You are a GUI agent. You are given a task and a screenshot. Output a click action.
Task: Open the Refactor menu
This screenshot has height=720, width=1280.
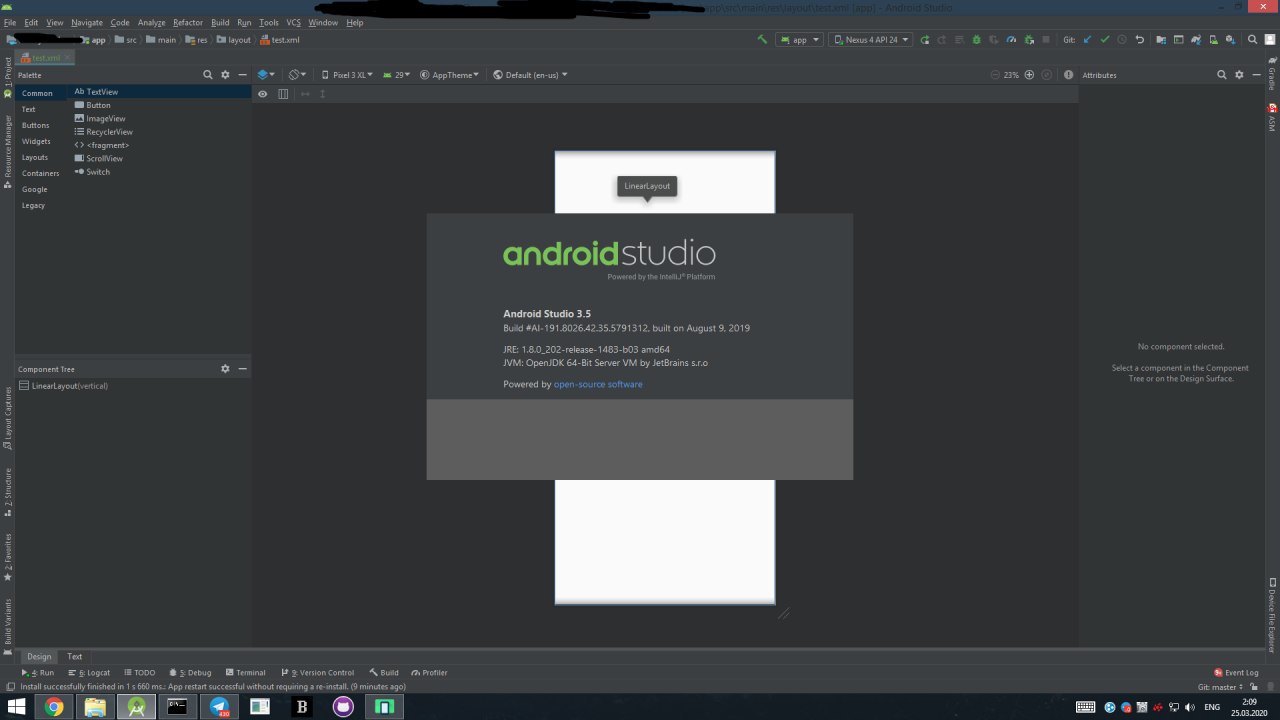(x=188, y=22)
